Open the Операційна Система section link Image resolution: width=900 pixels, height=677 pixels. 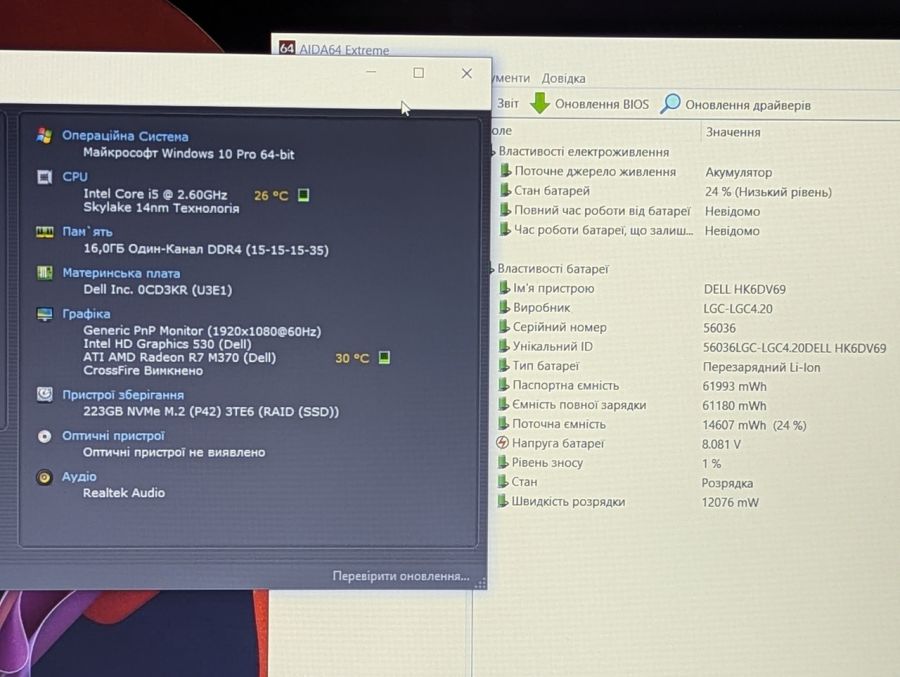pos(125,136)
